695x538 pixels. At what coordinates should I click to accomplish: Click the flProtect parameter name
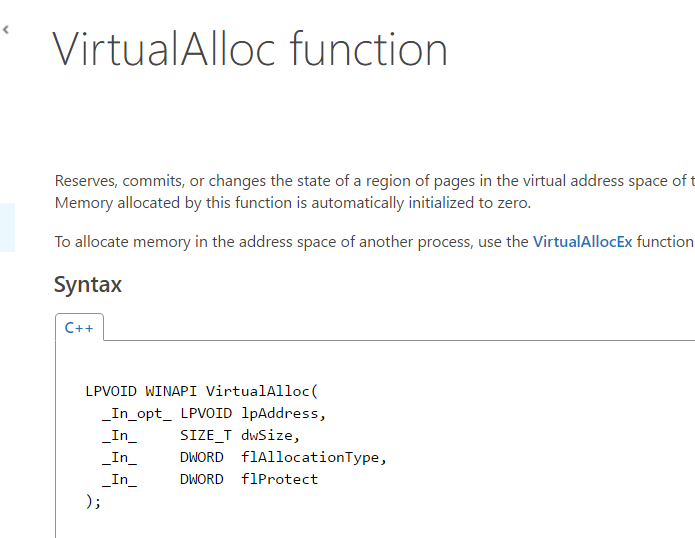(279, 479)
